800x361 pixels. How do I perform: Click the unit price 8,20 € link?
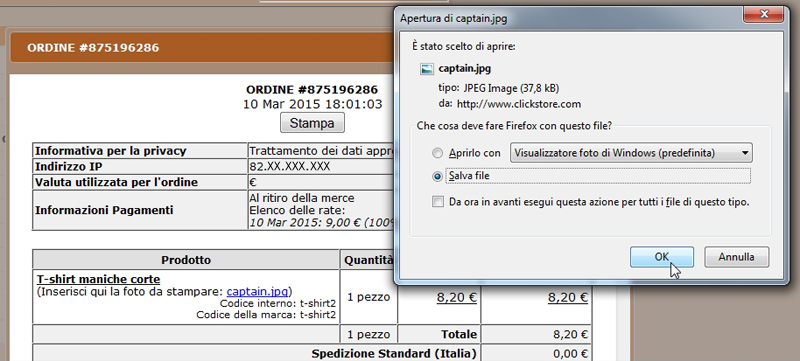[457, 297]
